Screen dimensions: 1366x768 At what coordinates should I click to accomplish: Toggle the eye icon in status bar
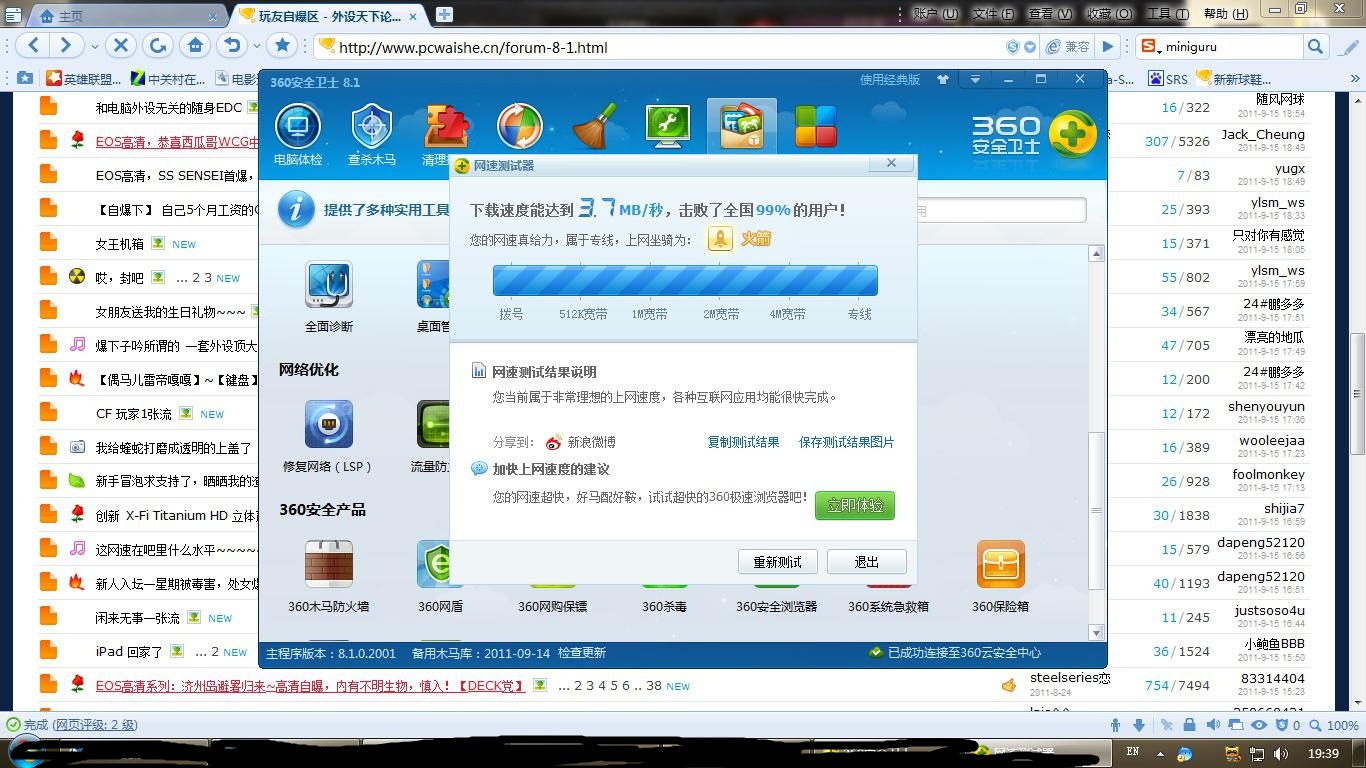tap(1259, 725)
